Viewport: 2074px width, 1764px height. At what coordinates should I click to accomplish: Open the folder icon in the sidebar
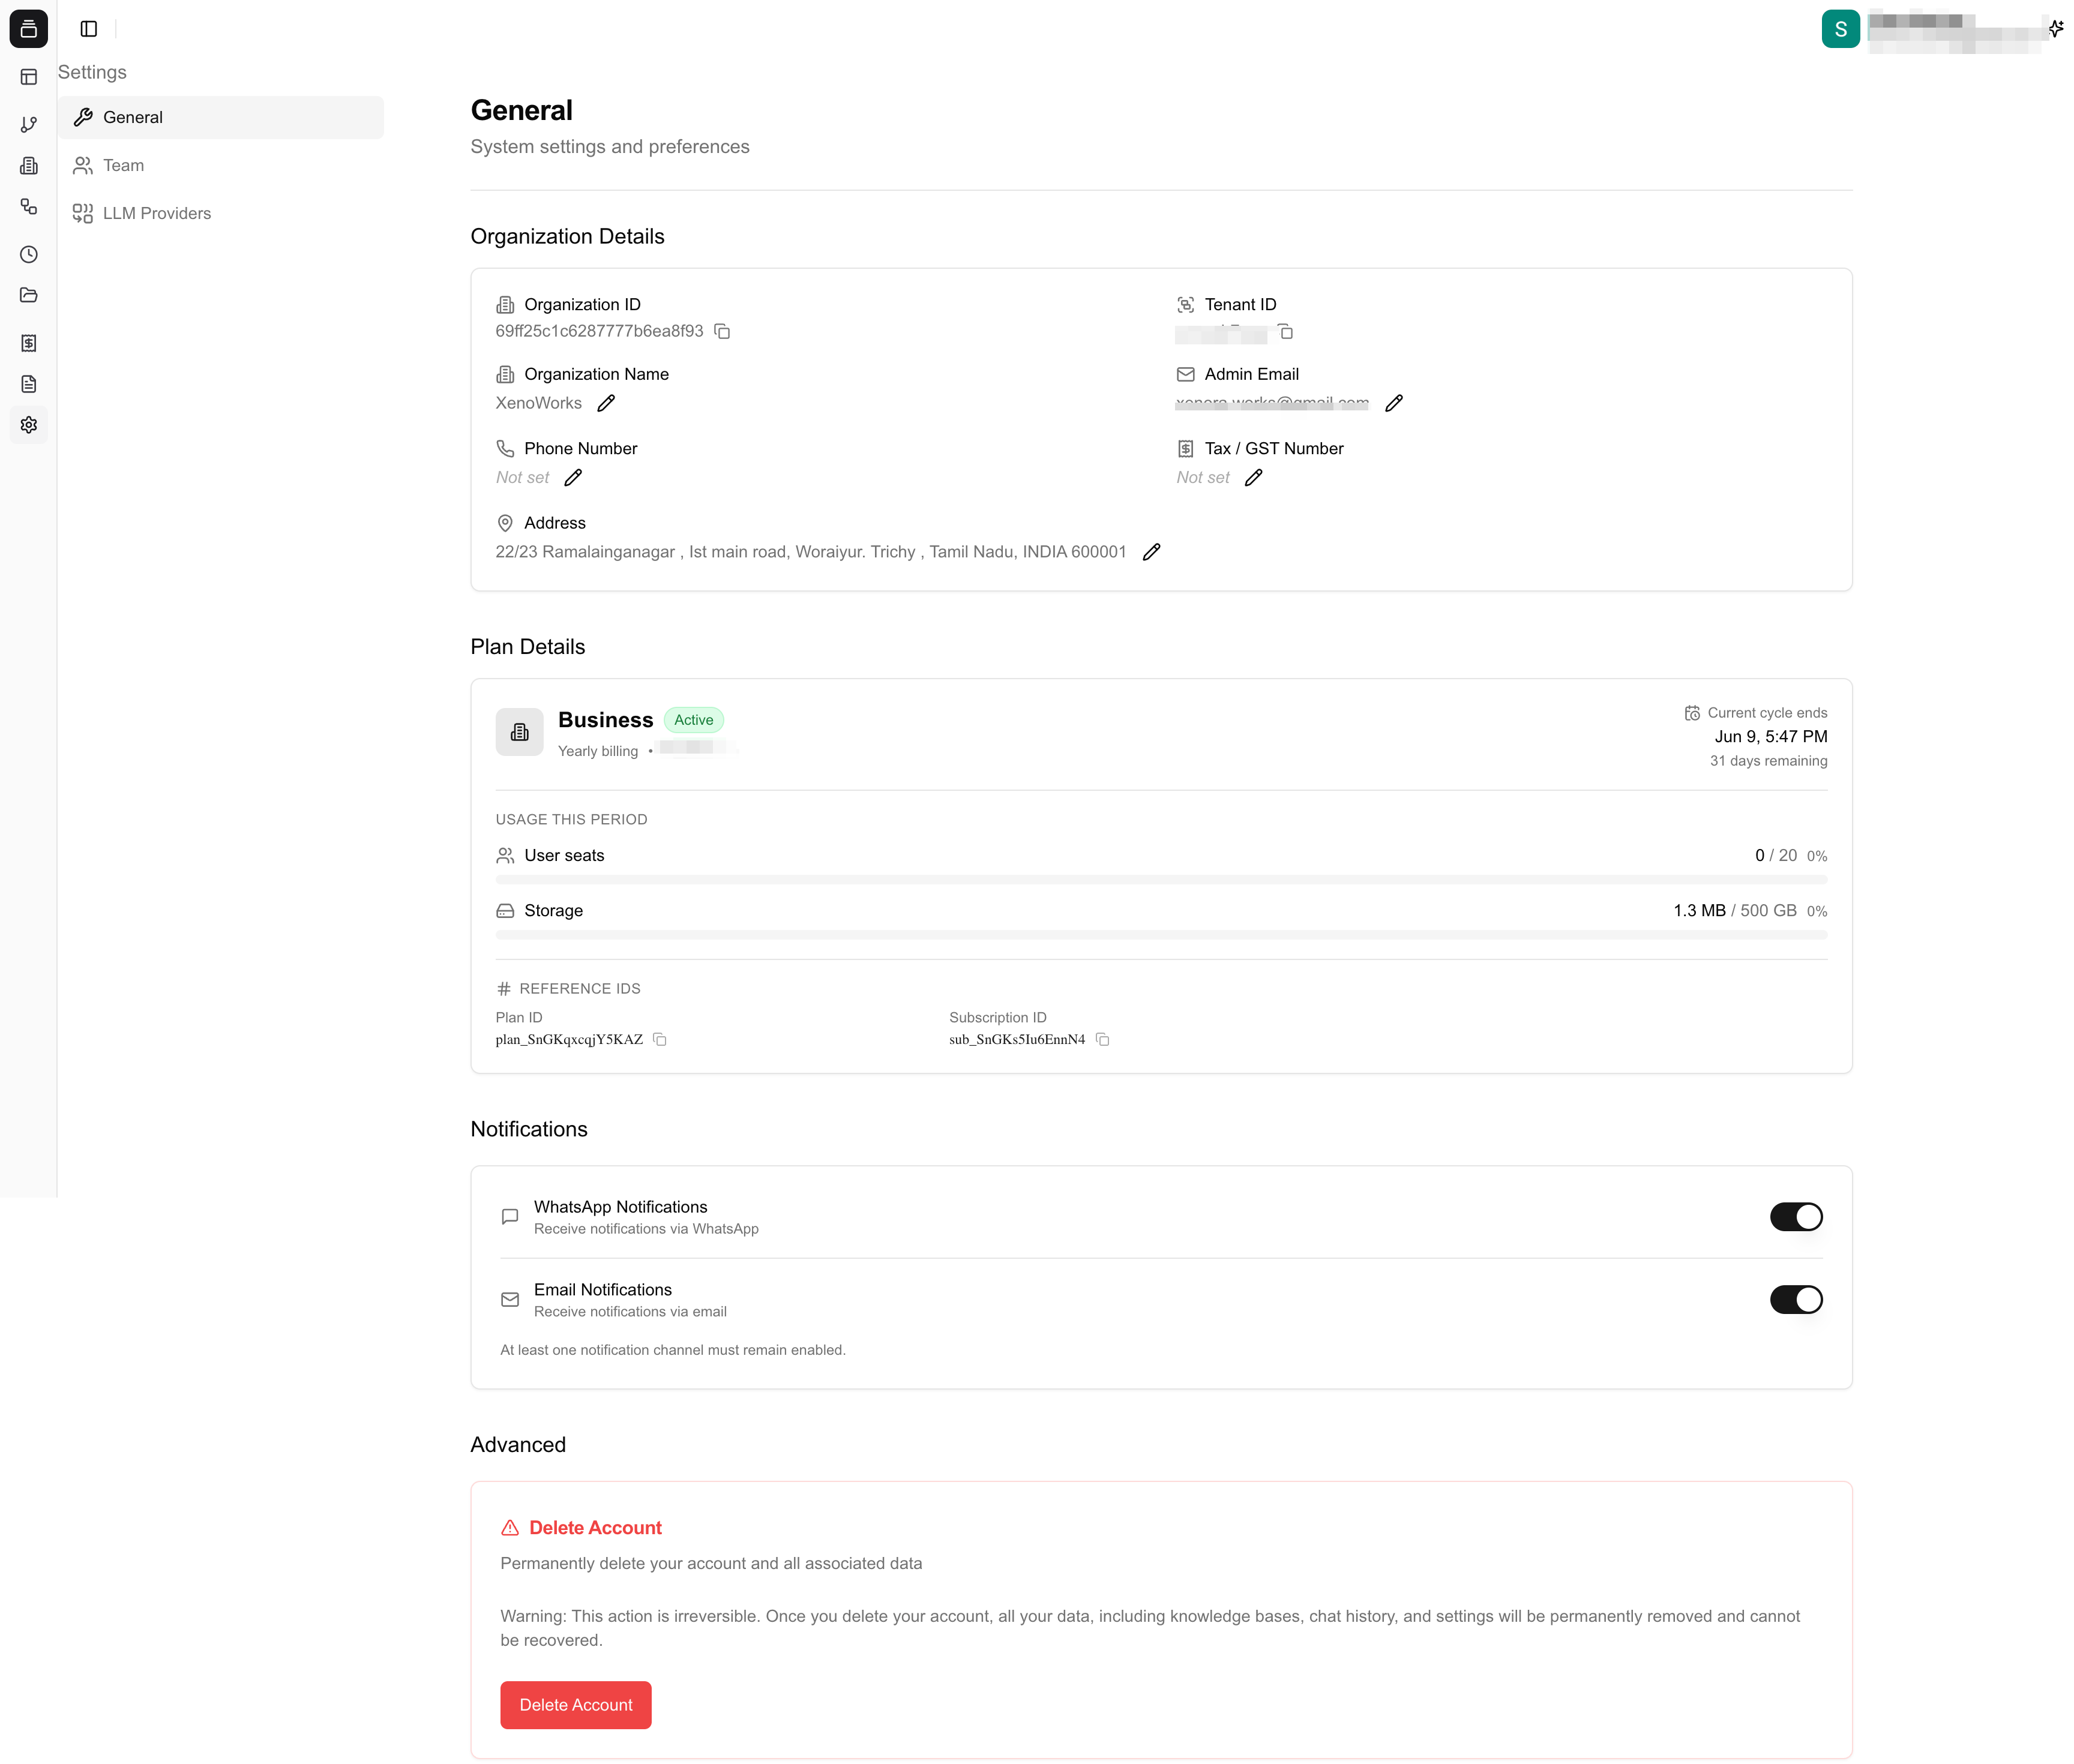pyautogui.click(x=29, y=295)
